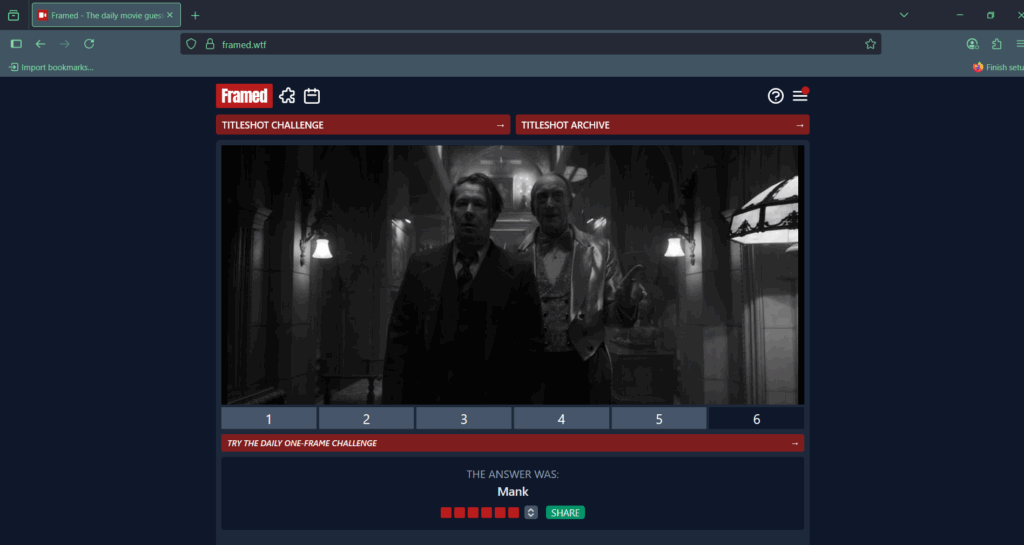
Task: Open the calendar archive icon
Action: [x=312, y=96]
